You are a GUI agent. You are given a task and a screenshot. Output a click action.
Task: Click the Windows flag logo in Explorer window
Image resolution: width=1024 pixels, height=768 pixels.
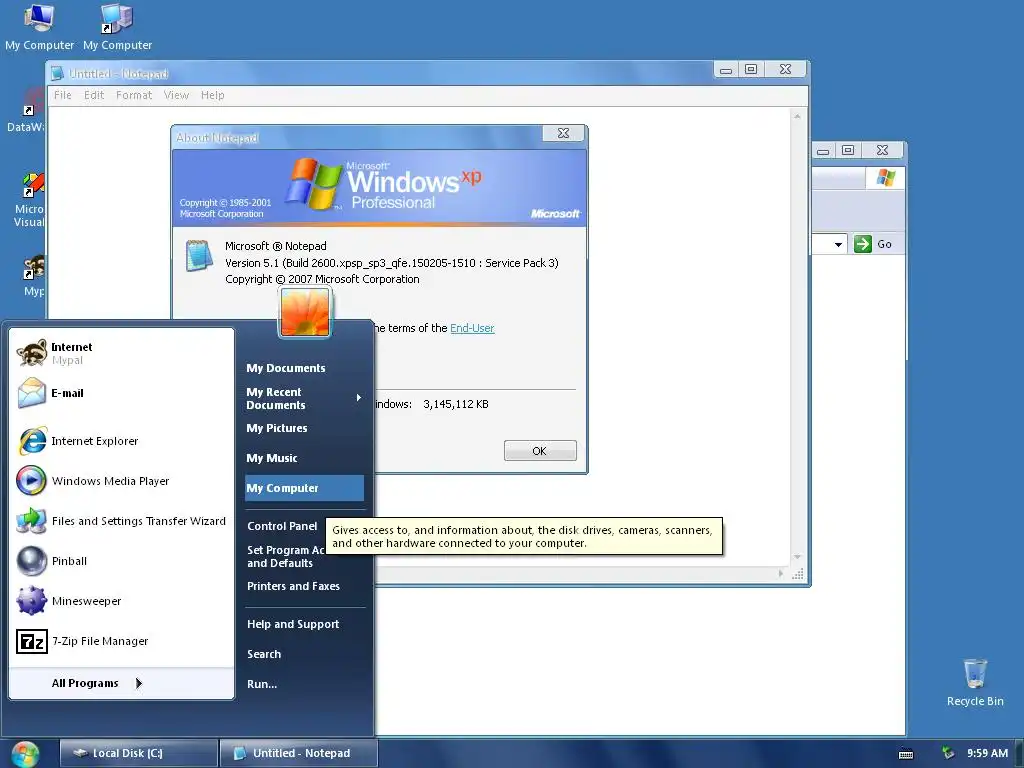tap(886, 178)
